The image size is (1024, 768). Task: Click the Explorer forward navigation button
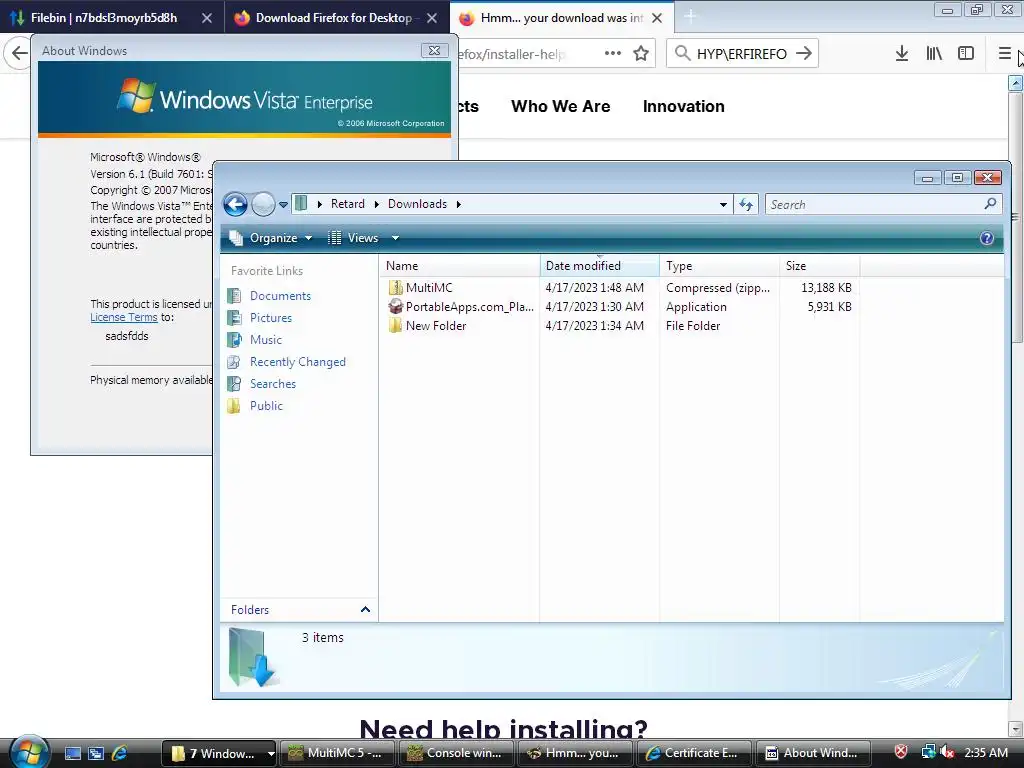tap(263, 204)
